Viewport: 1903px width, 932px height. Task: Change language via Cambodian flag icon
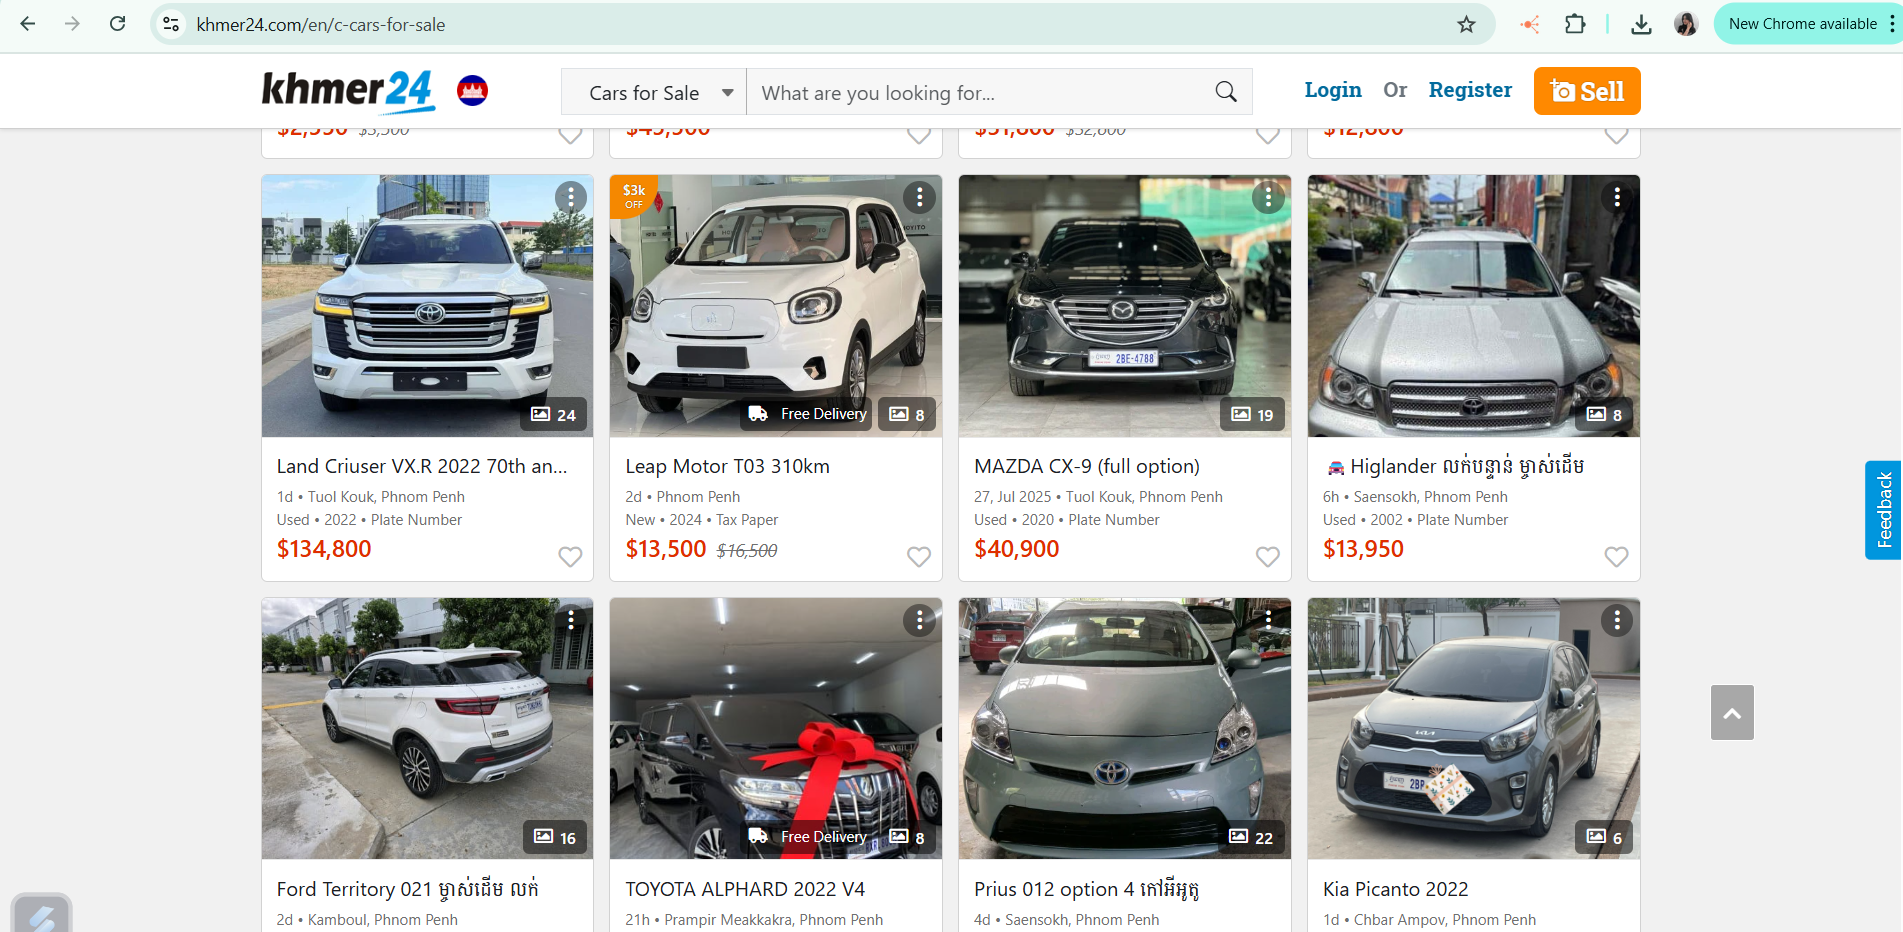click(x=472, y=91)
